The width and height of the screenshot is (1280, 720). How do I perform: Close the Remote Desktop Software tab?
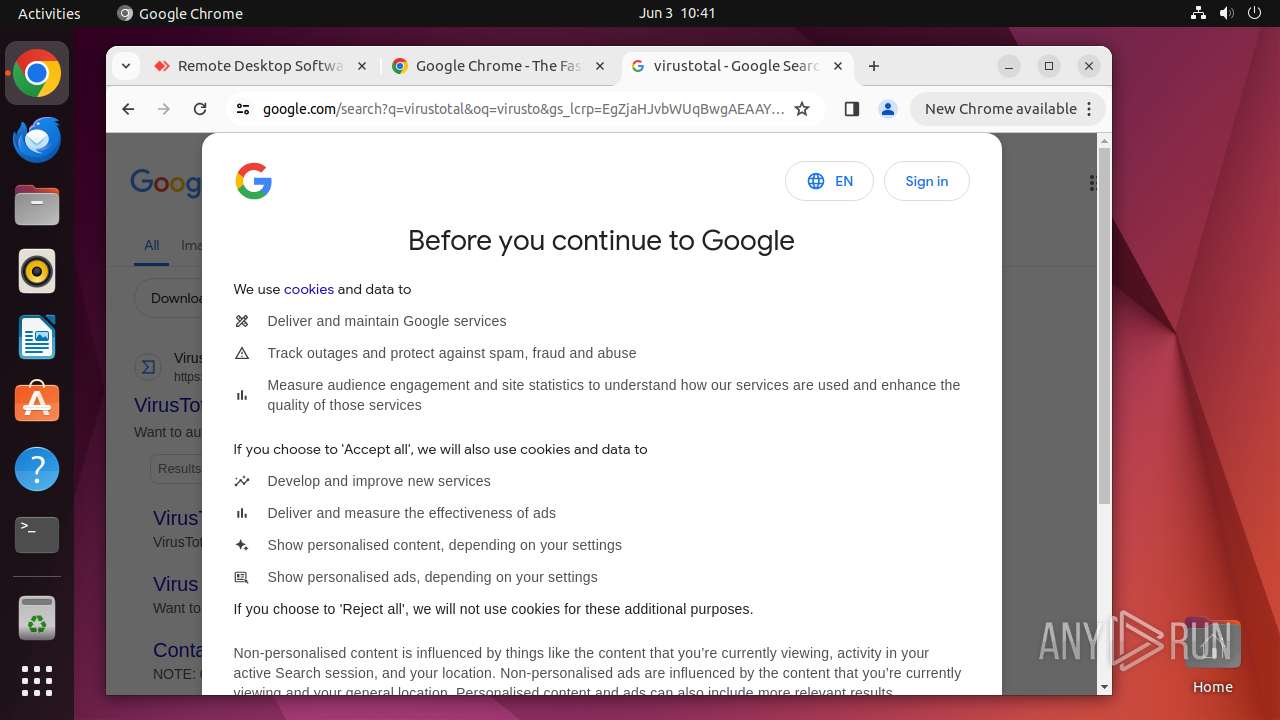point(362,66)
